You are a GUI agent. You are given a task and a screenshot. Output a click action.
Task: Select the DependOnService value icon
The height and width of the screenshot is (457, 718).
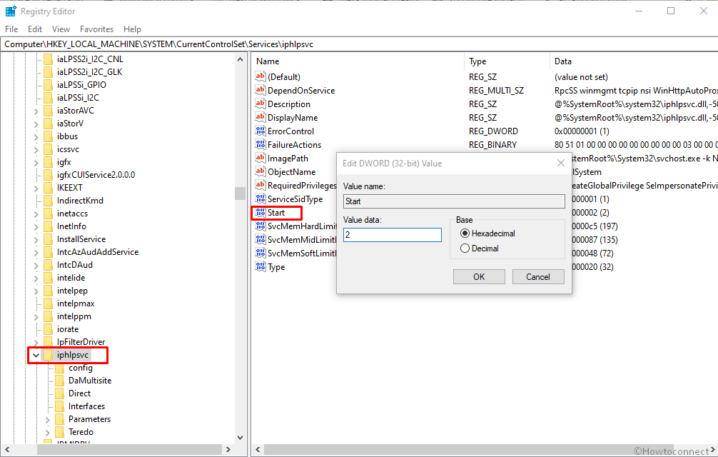pos(260,90)
